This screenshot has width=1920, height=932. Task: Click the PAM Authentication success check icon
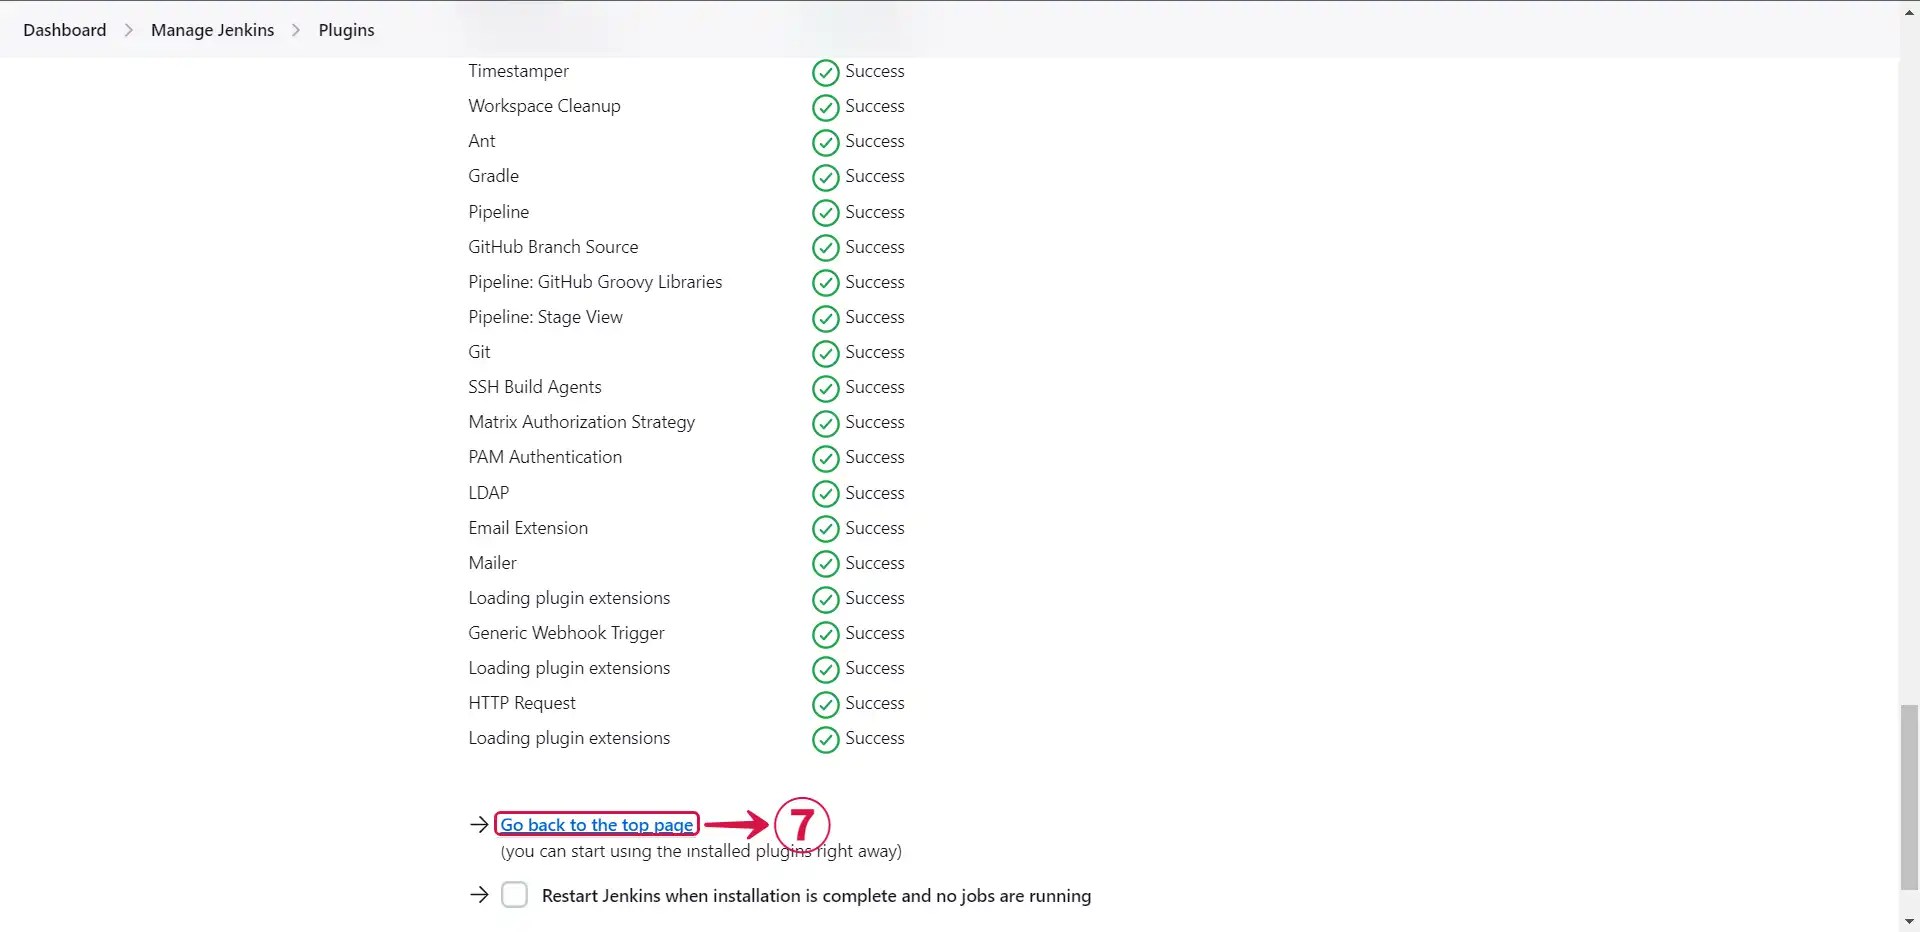tap(825, 459)
